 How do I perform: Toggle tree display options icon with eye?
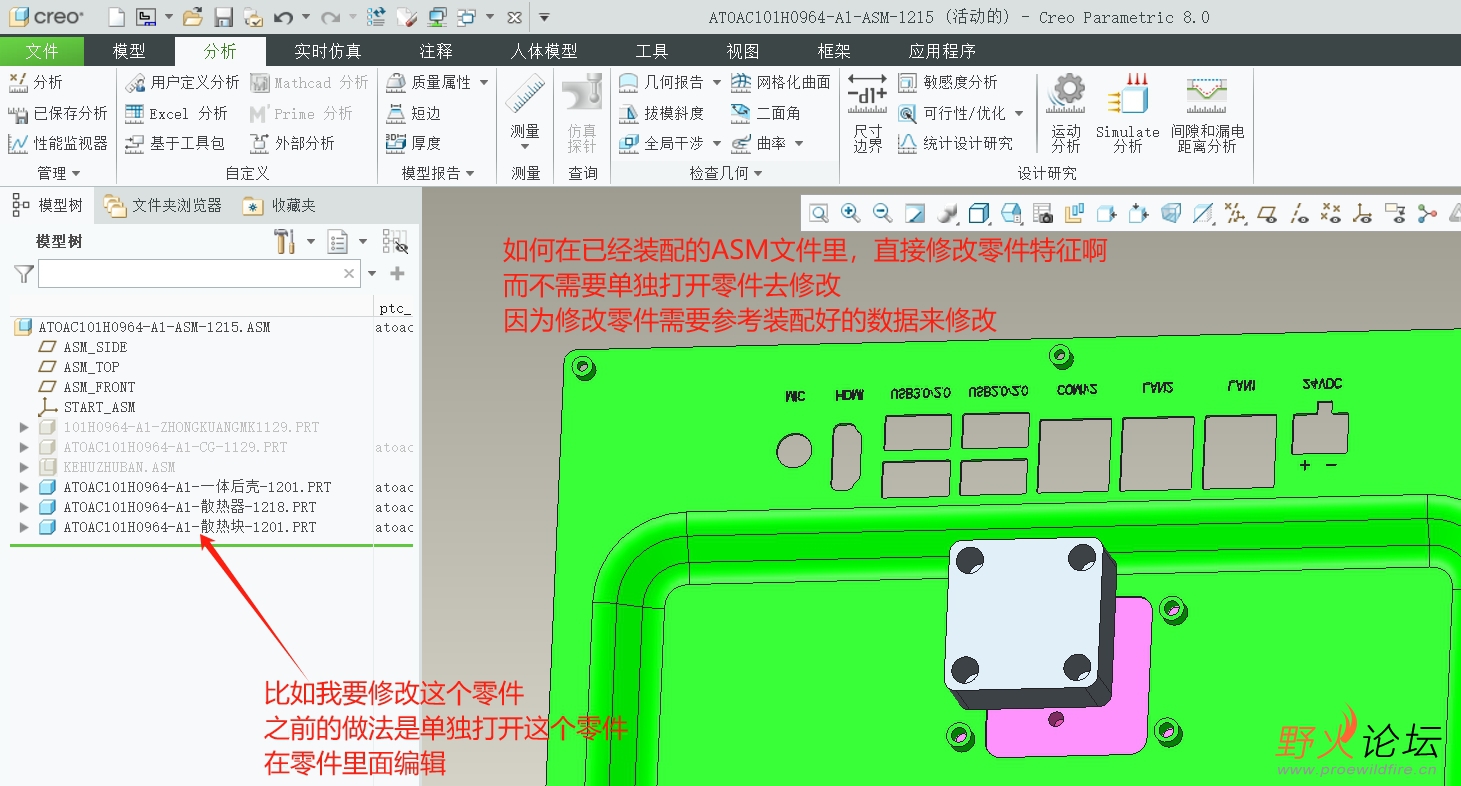tap(396, 241)
